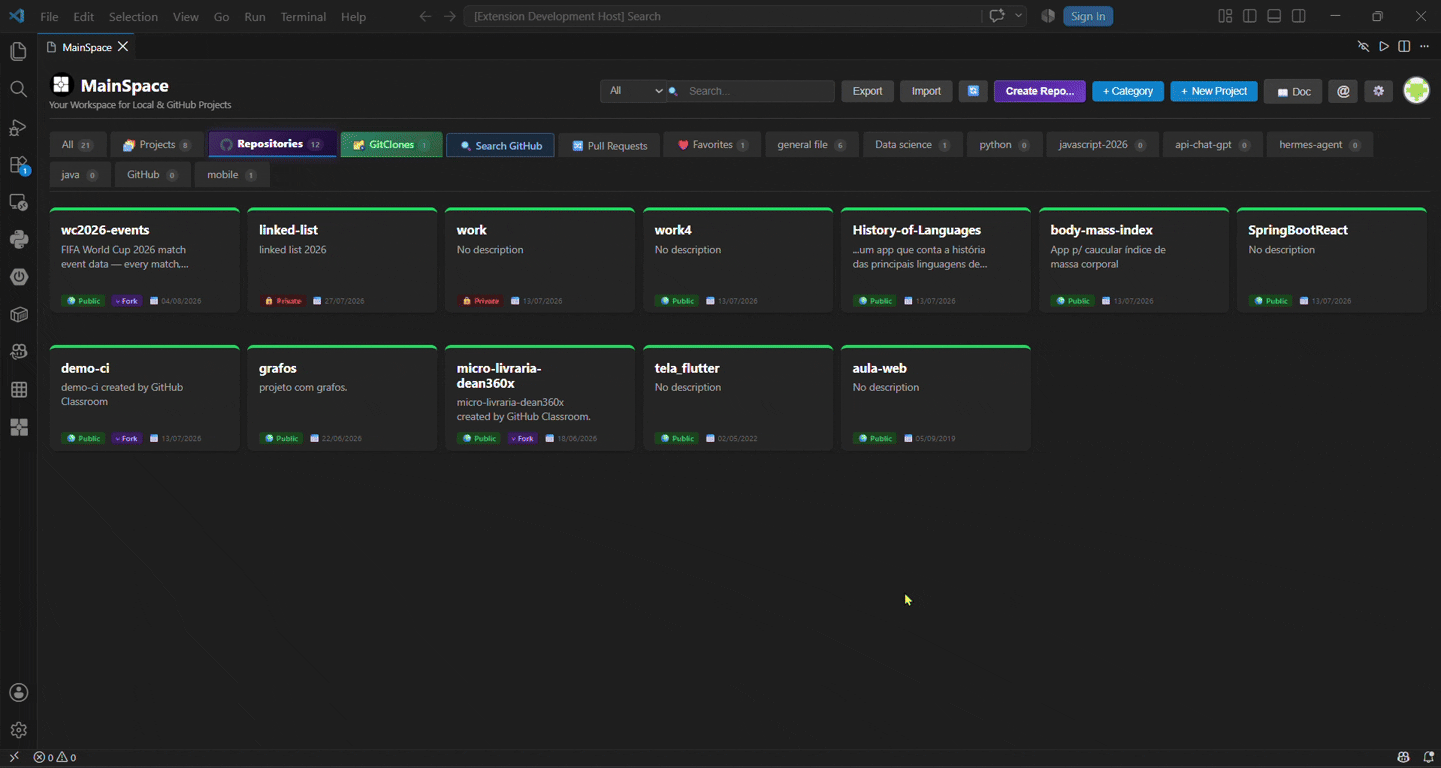Click the Copilot status icon in the status bar
The image size is (1441, 768).
[x=1403, y=757]
